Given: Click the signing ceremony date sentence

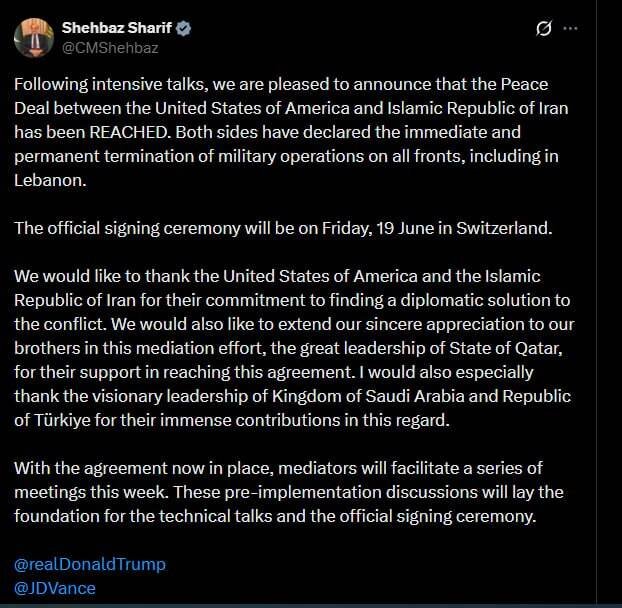Looking at the screenshot, I should coord(283,228).
